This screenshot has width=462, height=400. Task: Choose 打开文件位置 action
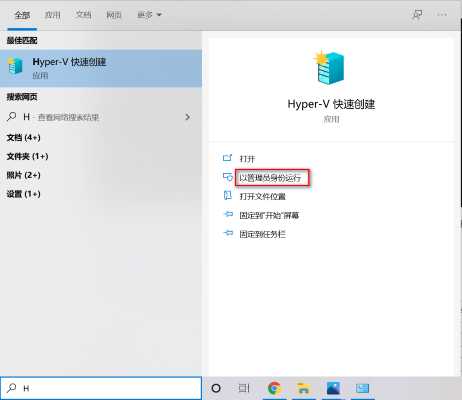pos(262,197)
